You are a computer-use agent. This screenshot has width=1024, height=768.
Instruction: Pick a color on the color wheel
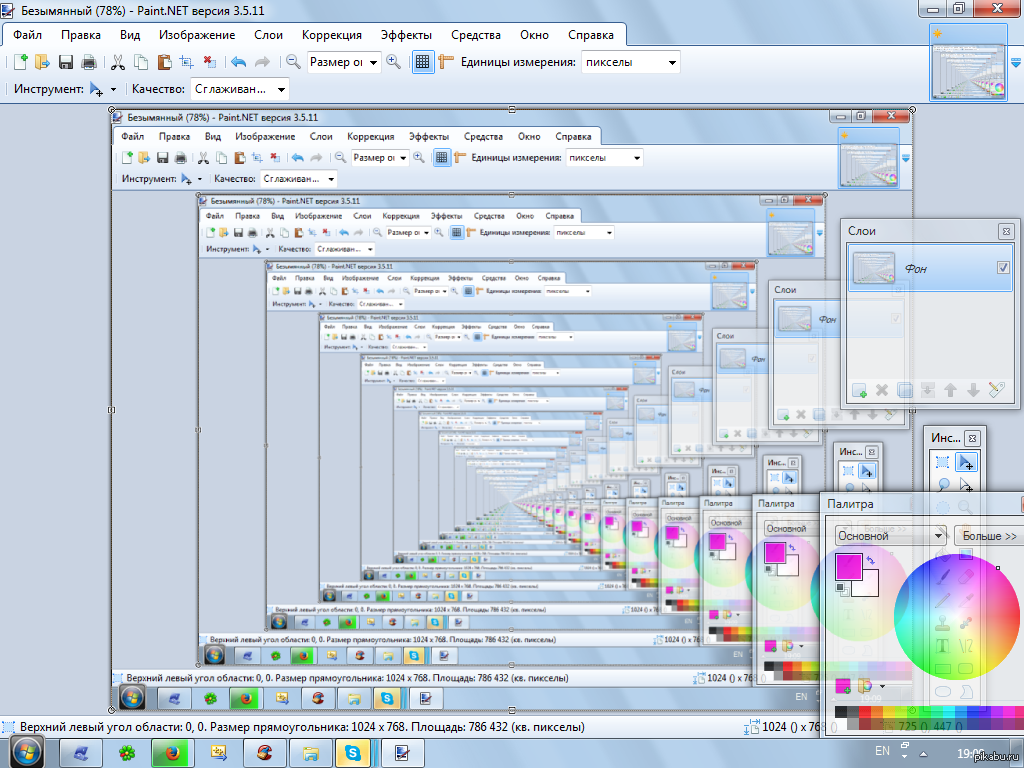pos(957,617)
